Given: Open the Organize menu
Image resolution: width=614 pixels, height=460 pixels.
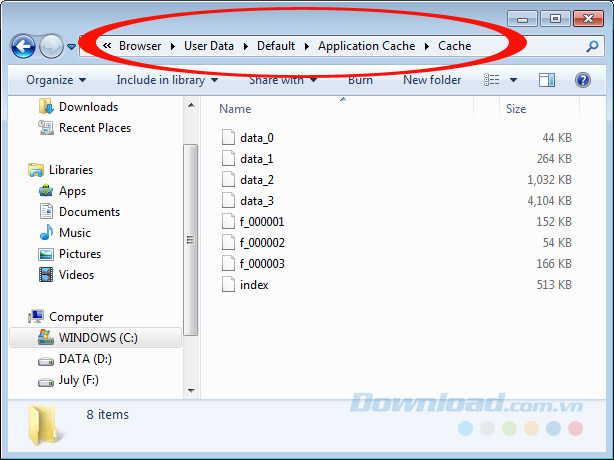Looking at the screenshot, I should click(56, 80).
